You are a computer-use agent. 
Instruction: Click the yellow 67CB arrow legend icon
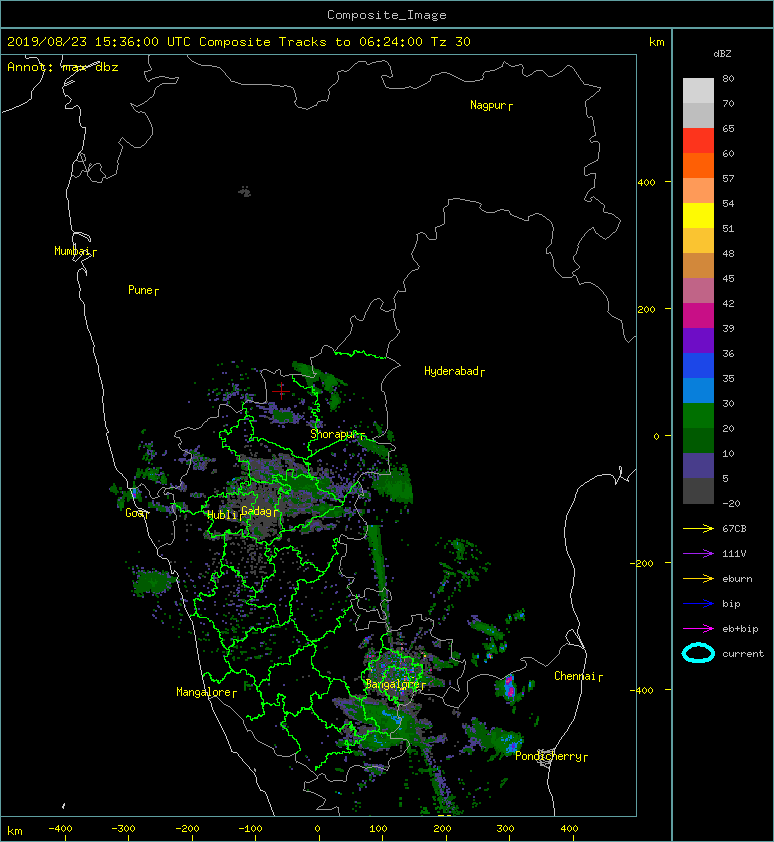(698, 529)
